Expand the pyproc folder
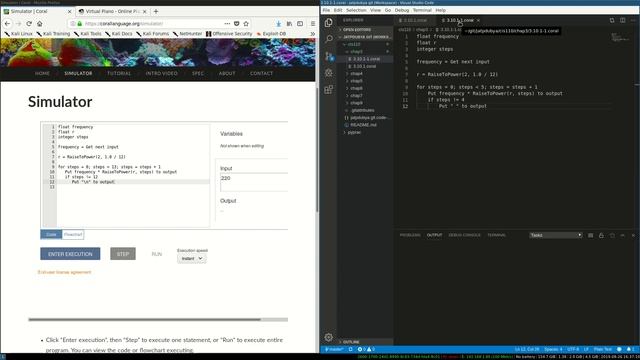The width and height of the screenshot is (640, 360). pyautogui.click(x=353, y=132)
